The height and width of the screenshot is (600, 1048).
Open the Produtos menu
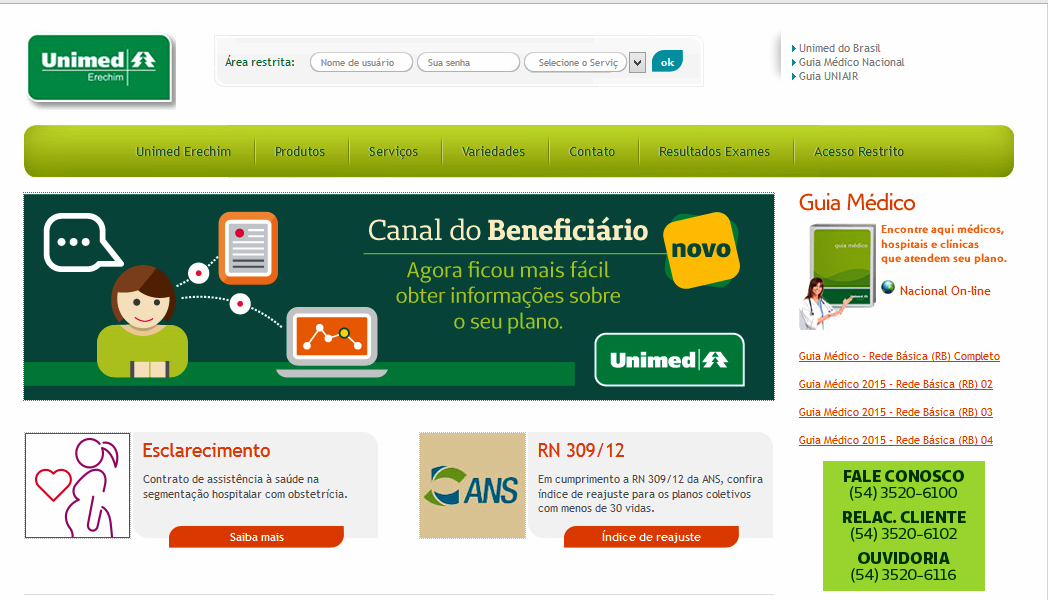(x=300, y=152)
